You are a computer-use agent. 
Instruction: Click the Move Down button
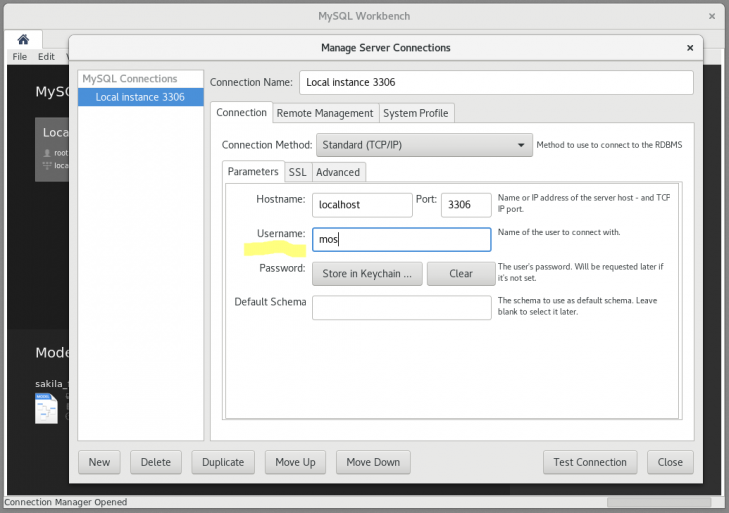coord(373,462)
